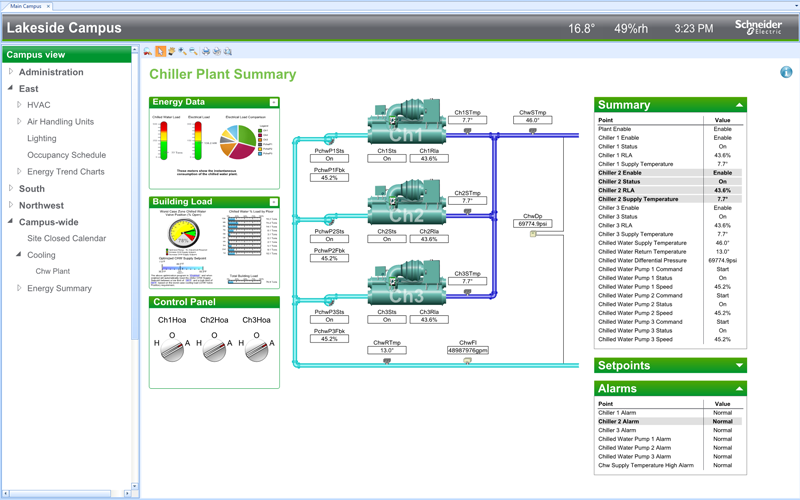
Task: Turn the Ch1Hoa selector knob
Action: click(172, 349)
